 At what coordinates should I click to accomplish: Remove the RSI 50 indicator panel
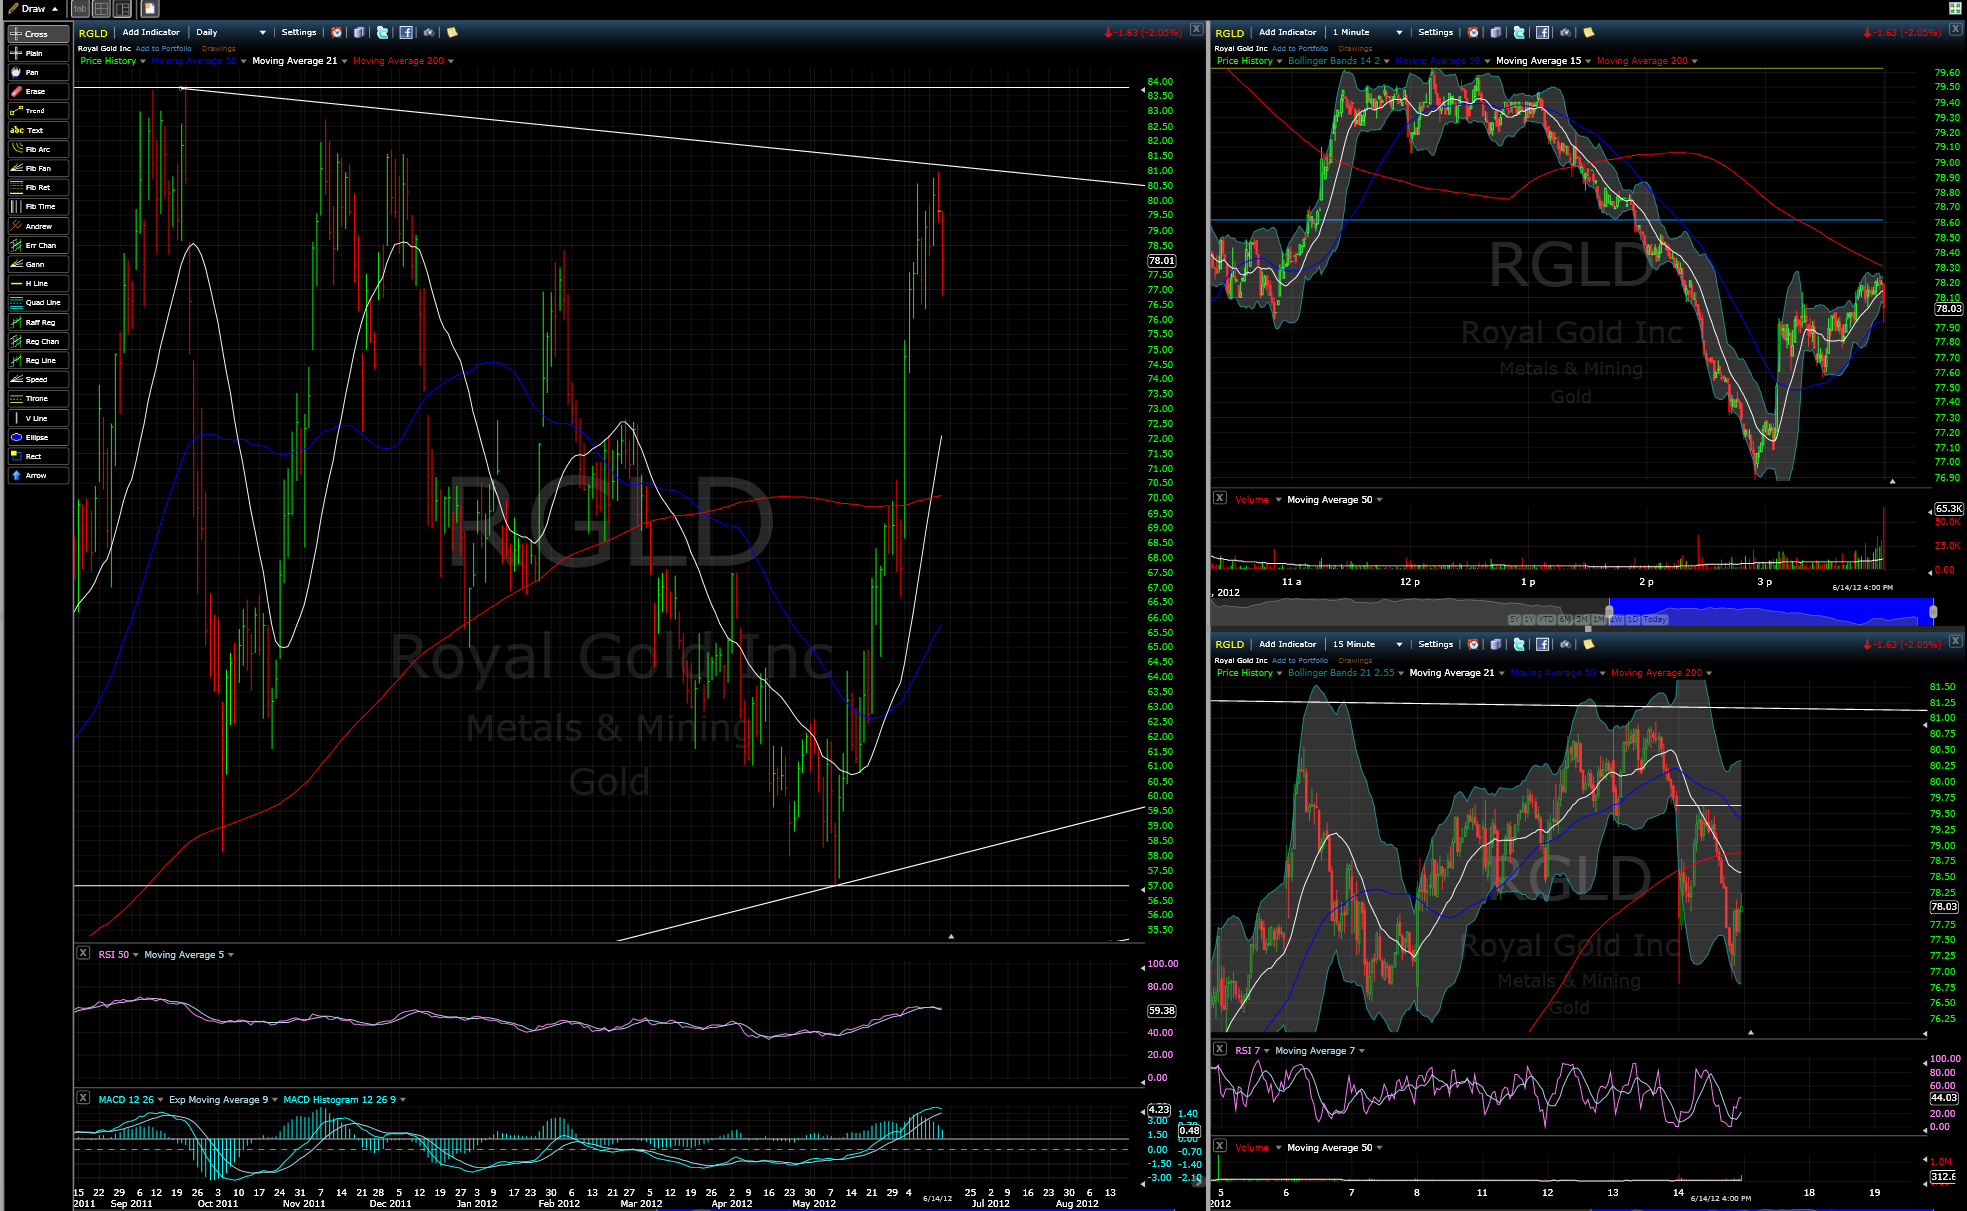coord(84,953)
